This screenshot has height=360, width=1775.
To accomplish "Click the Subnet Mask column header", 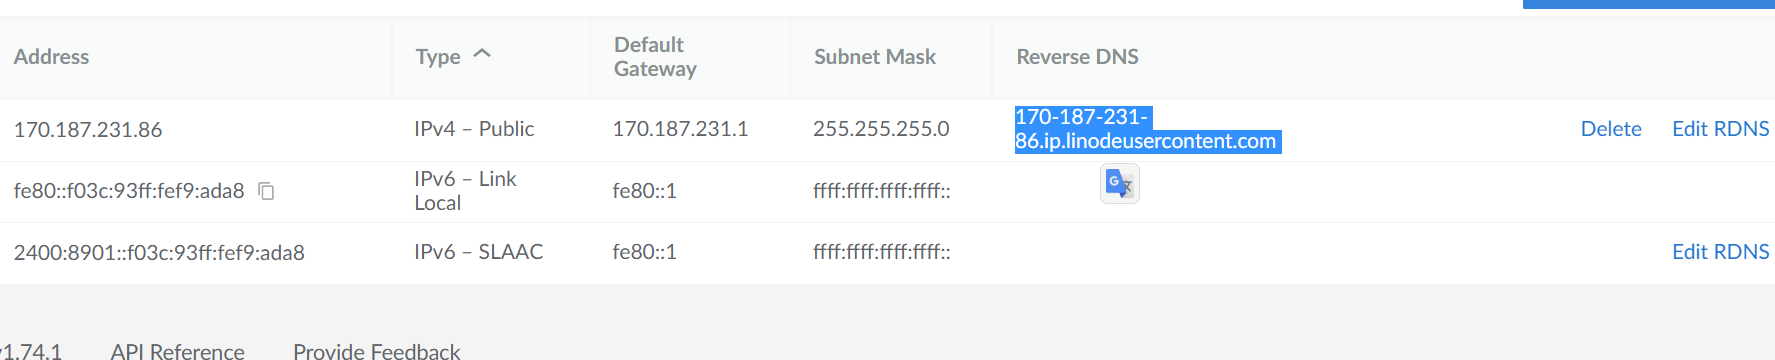I will (875, 57).
